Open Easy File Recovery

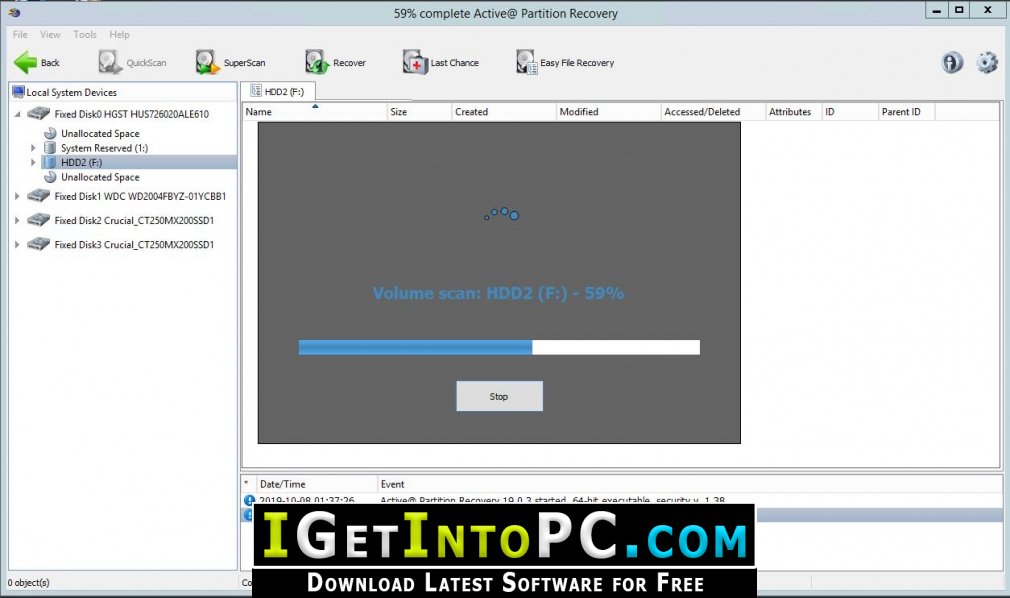click(x=565, y=63)
